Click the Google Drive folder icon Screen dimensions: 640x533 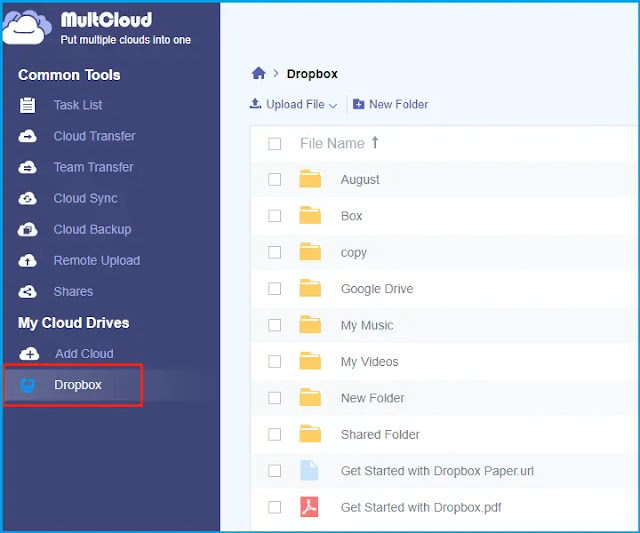(x=310, y=288)
